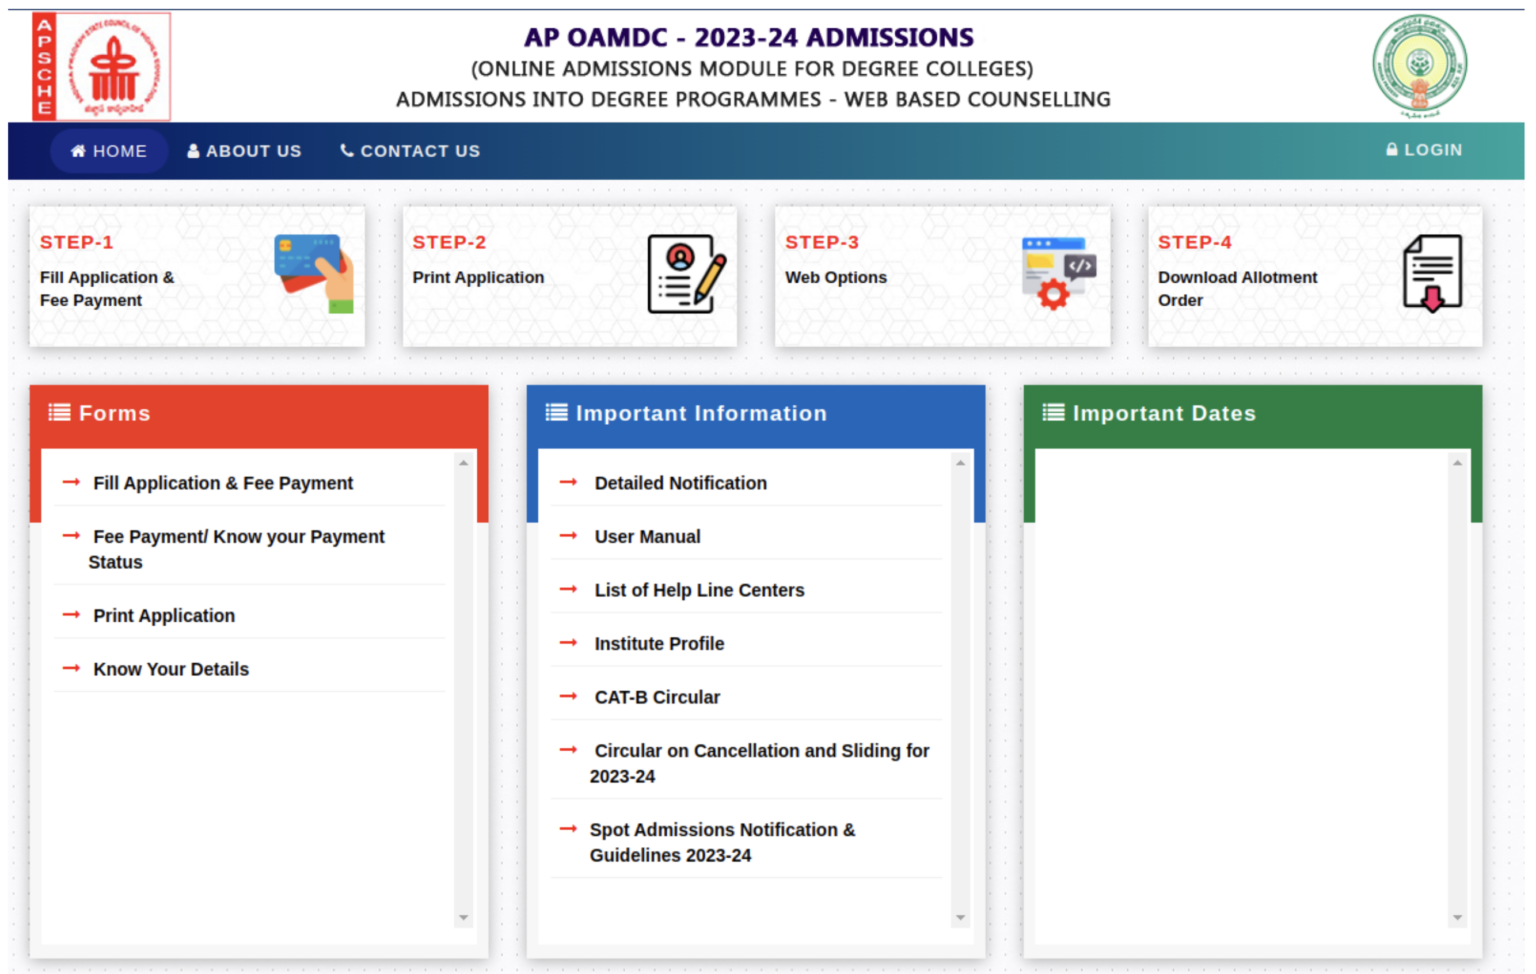
Task: Click the APSCHE logo on top left
Action: click(100, 65)
